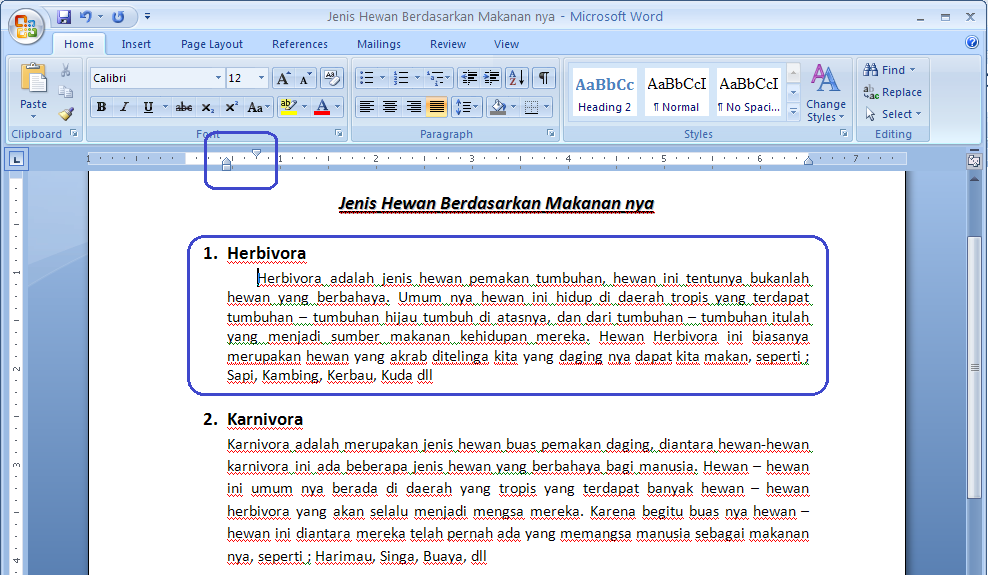Viewport: 988px width, 575px height.
Task: Shrink font size with small A button
Action: (305, 78)
